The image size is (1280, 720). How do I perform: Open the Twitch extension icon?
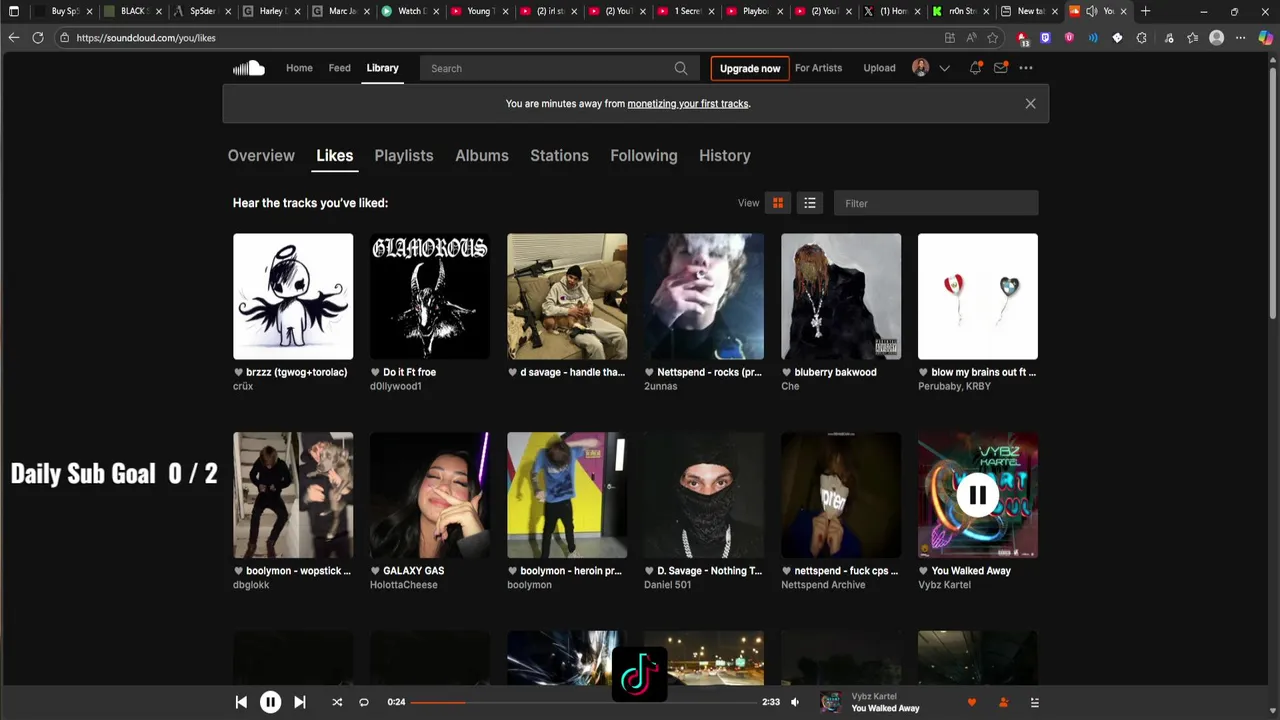1045,38
